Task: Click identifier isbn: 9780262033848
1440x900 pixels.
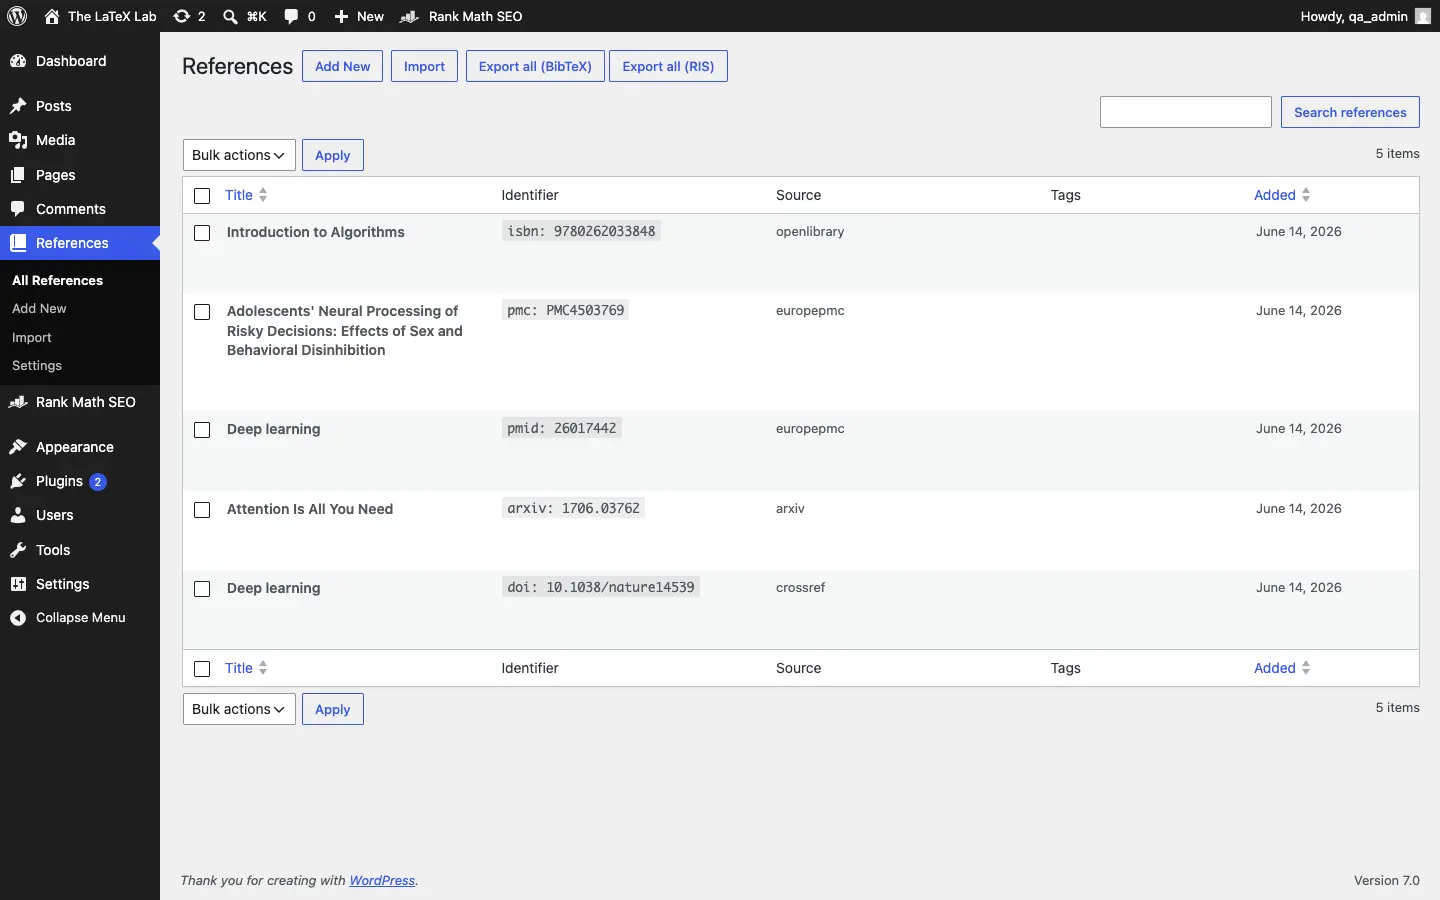Action: click(581, 231)
